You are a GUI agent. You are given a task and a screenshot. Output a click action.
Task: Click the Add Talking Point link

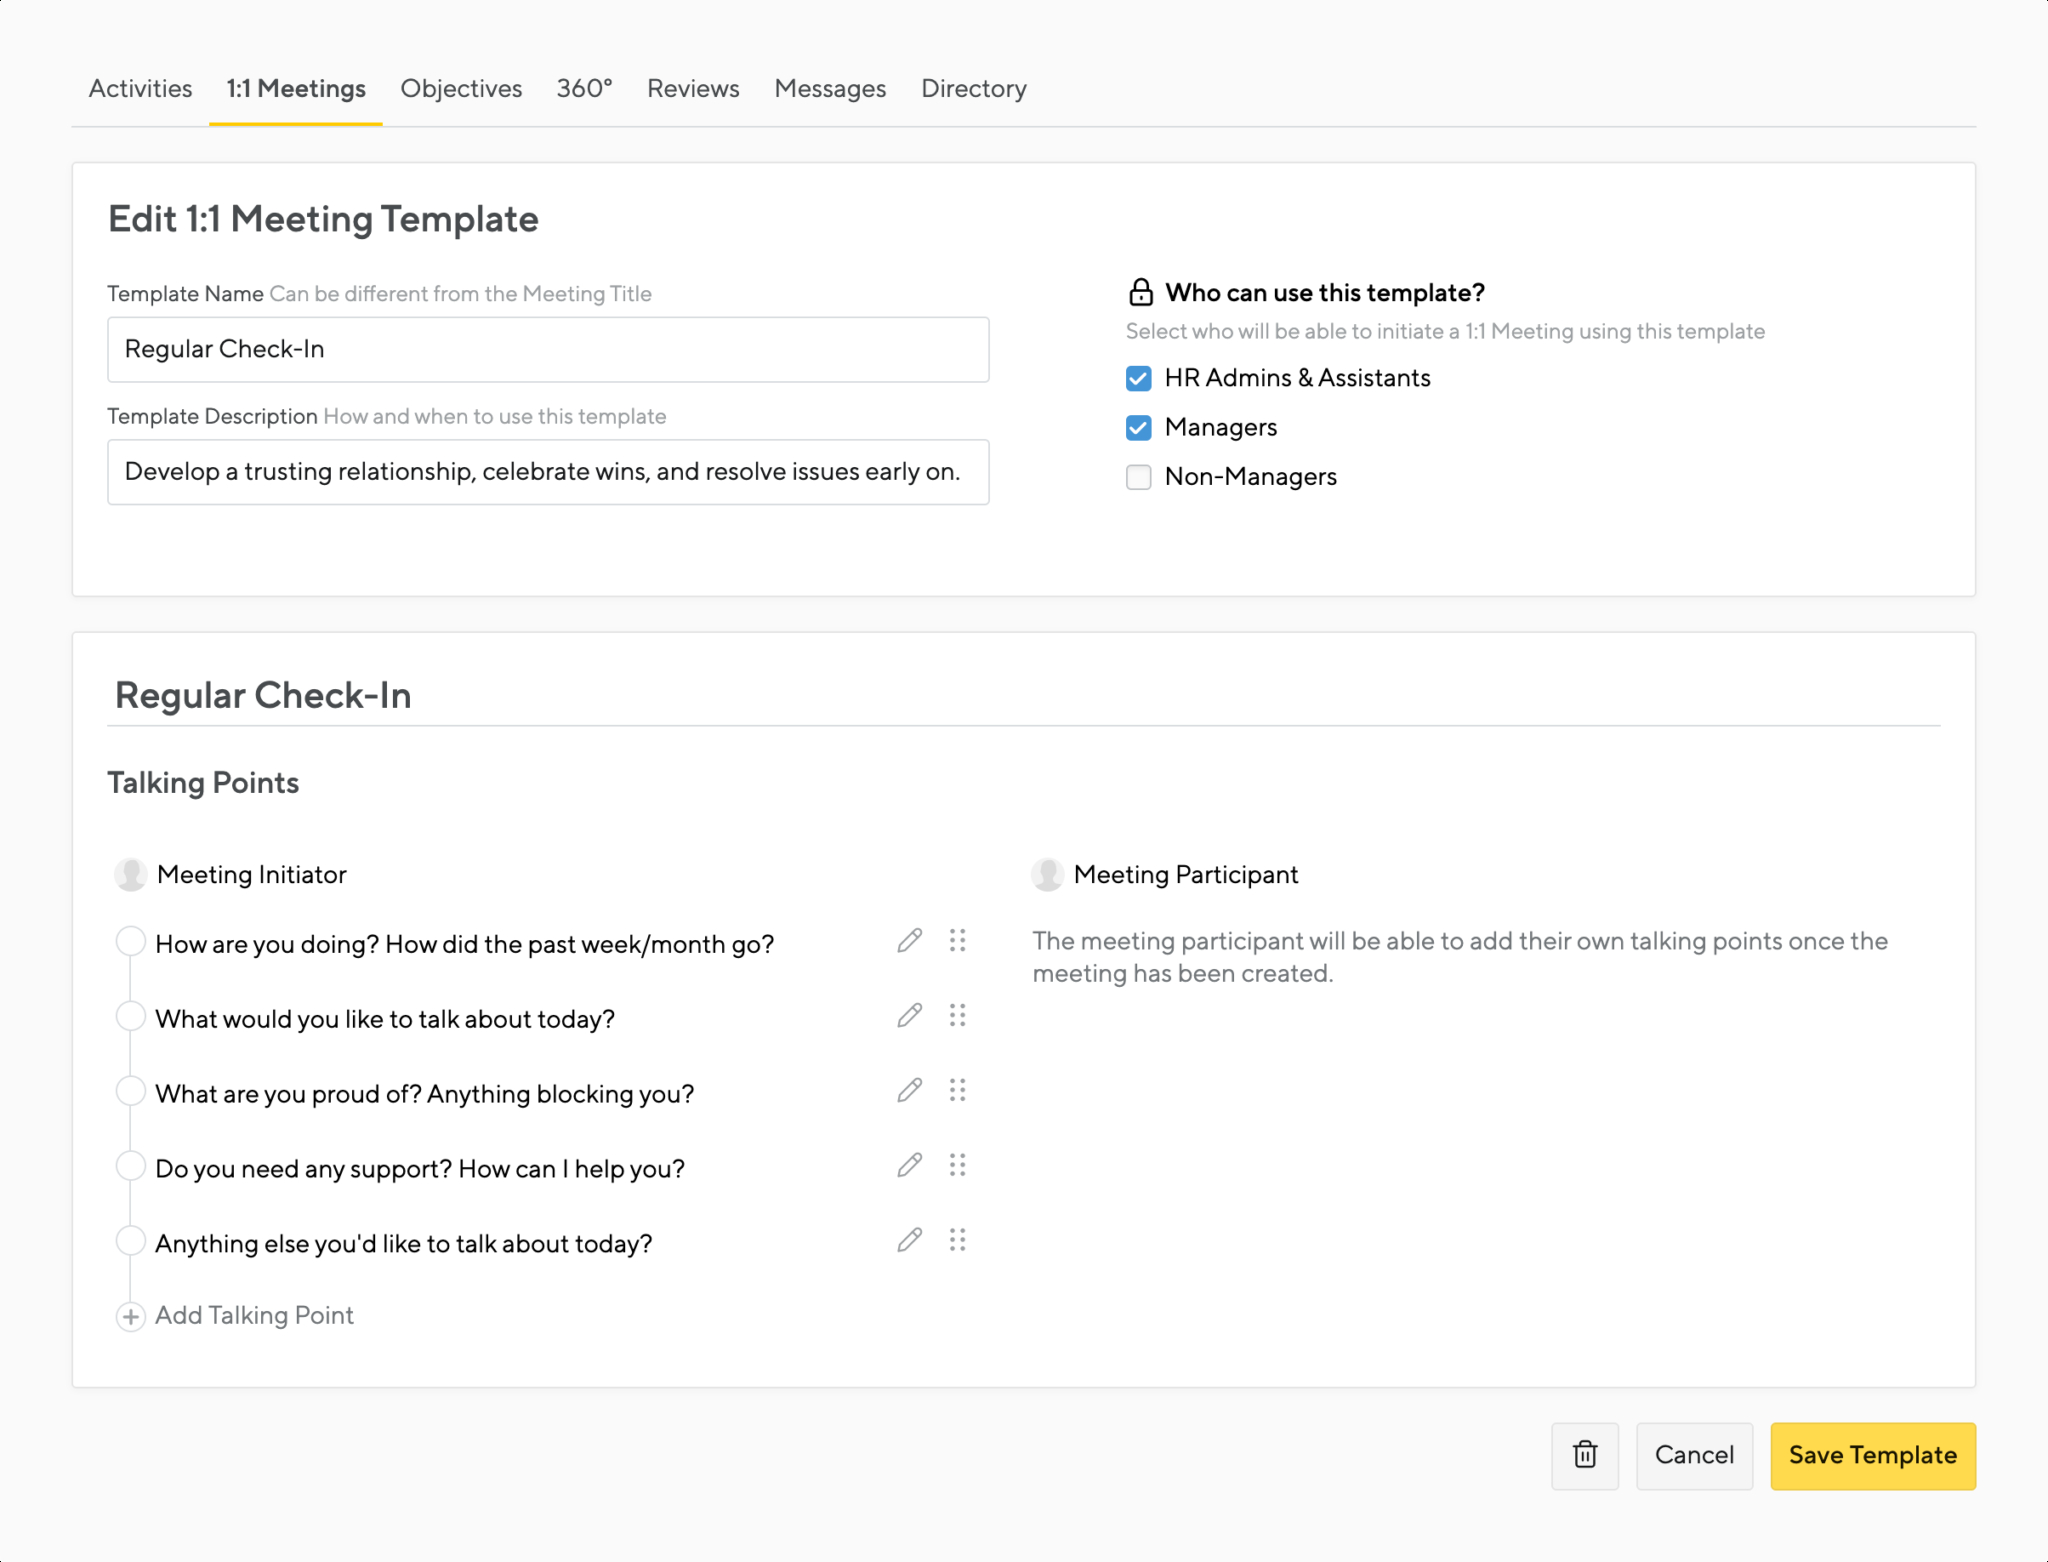(x=254, y=1316)
